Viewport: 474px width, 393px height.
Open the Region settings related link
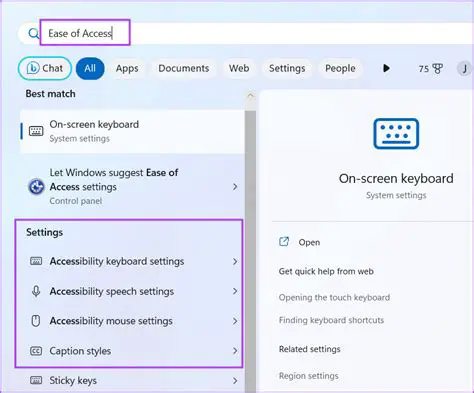point(309,376)
